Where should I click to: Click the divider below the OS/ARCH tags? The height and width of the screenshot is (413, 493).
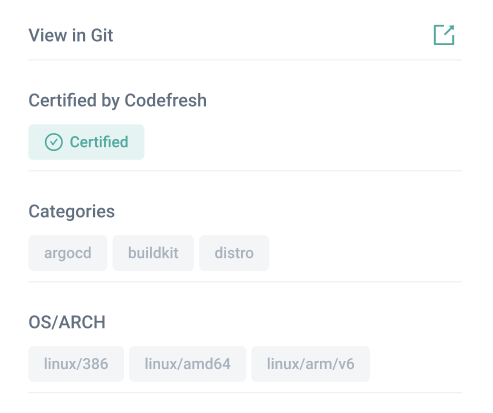[245, 393]
